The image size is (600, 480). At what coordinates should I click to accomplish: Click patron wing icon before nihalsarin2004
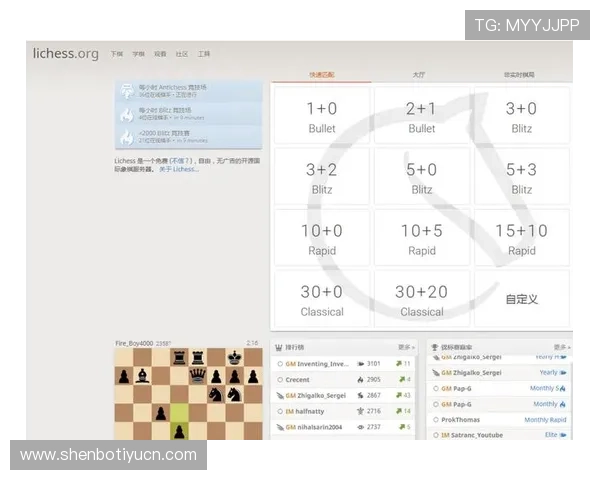(x=280, y=427)
